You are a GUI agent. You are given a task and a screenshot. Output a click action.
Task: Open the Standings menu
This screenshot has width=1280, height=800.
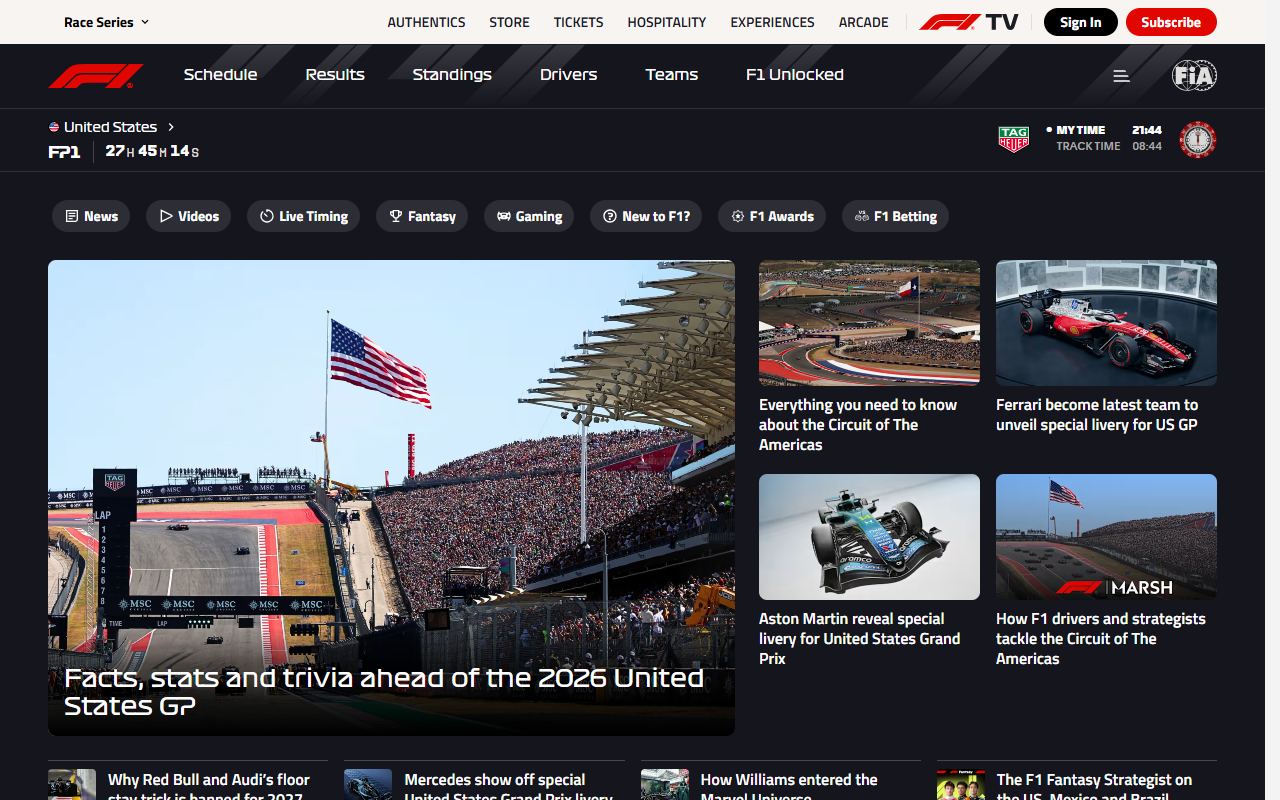pyautogui.click(x=452, y=75)
